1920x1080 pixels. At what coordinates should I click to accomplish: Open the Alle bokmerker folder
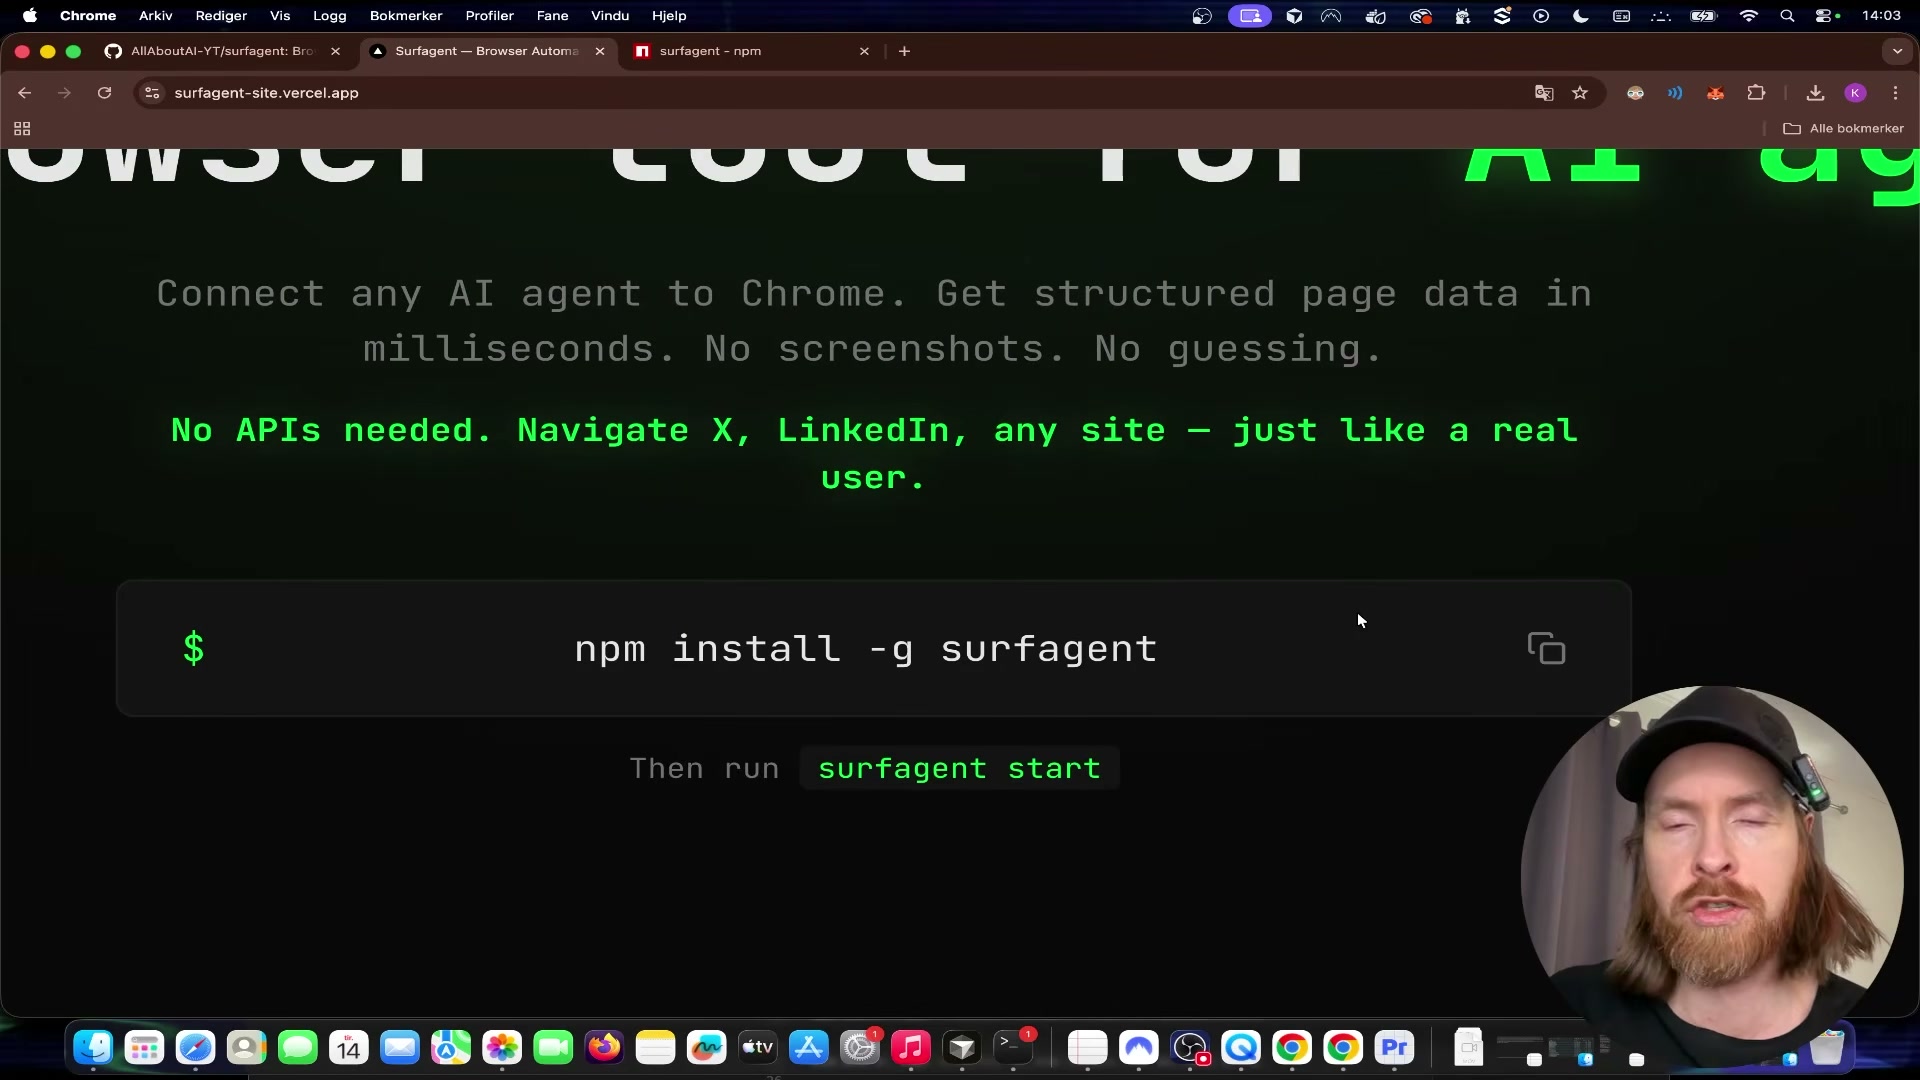point(1843,128)
